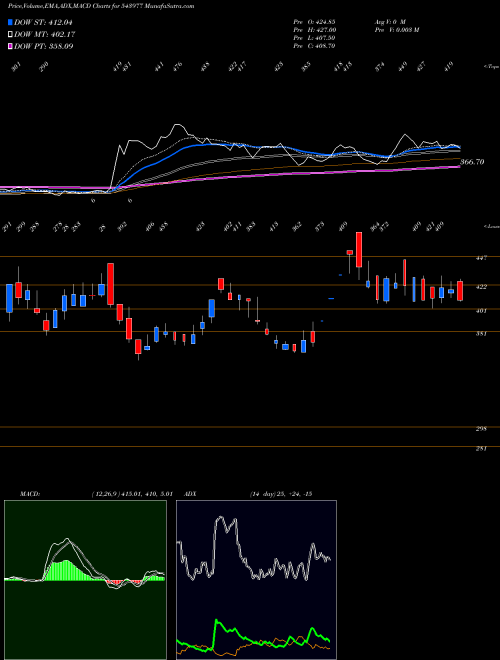Select the 'DOW PT: 358.09' legend text
This screenshot has width=500, height=660.
[x=44, y=46]
